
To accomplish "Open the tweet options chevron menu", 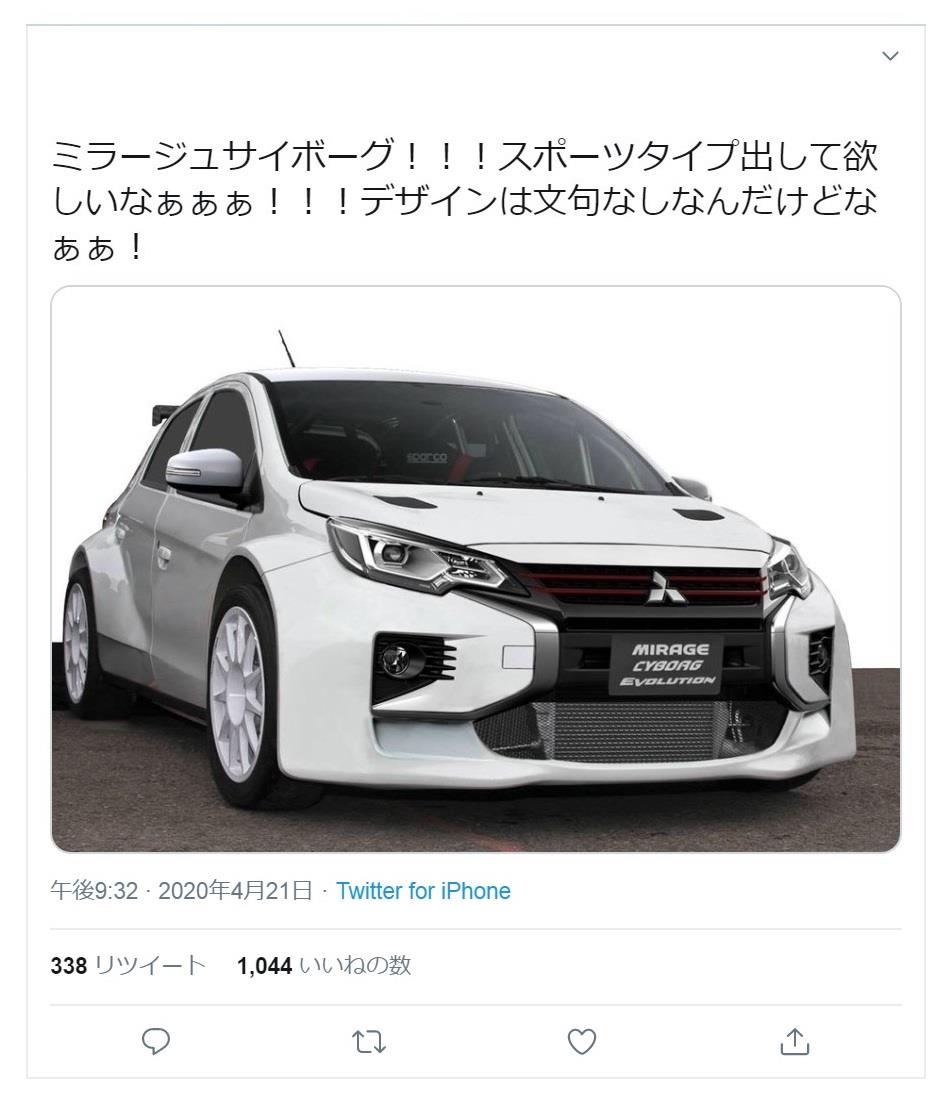I will tap(890, 55).
